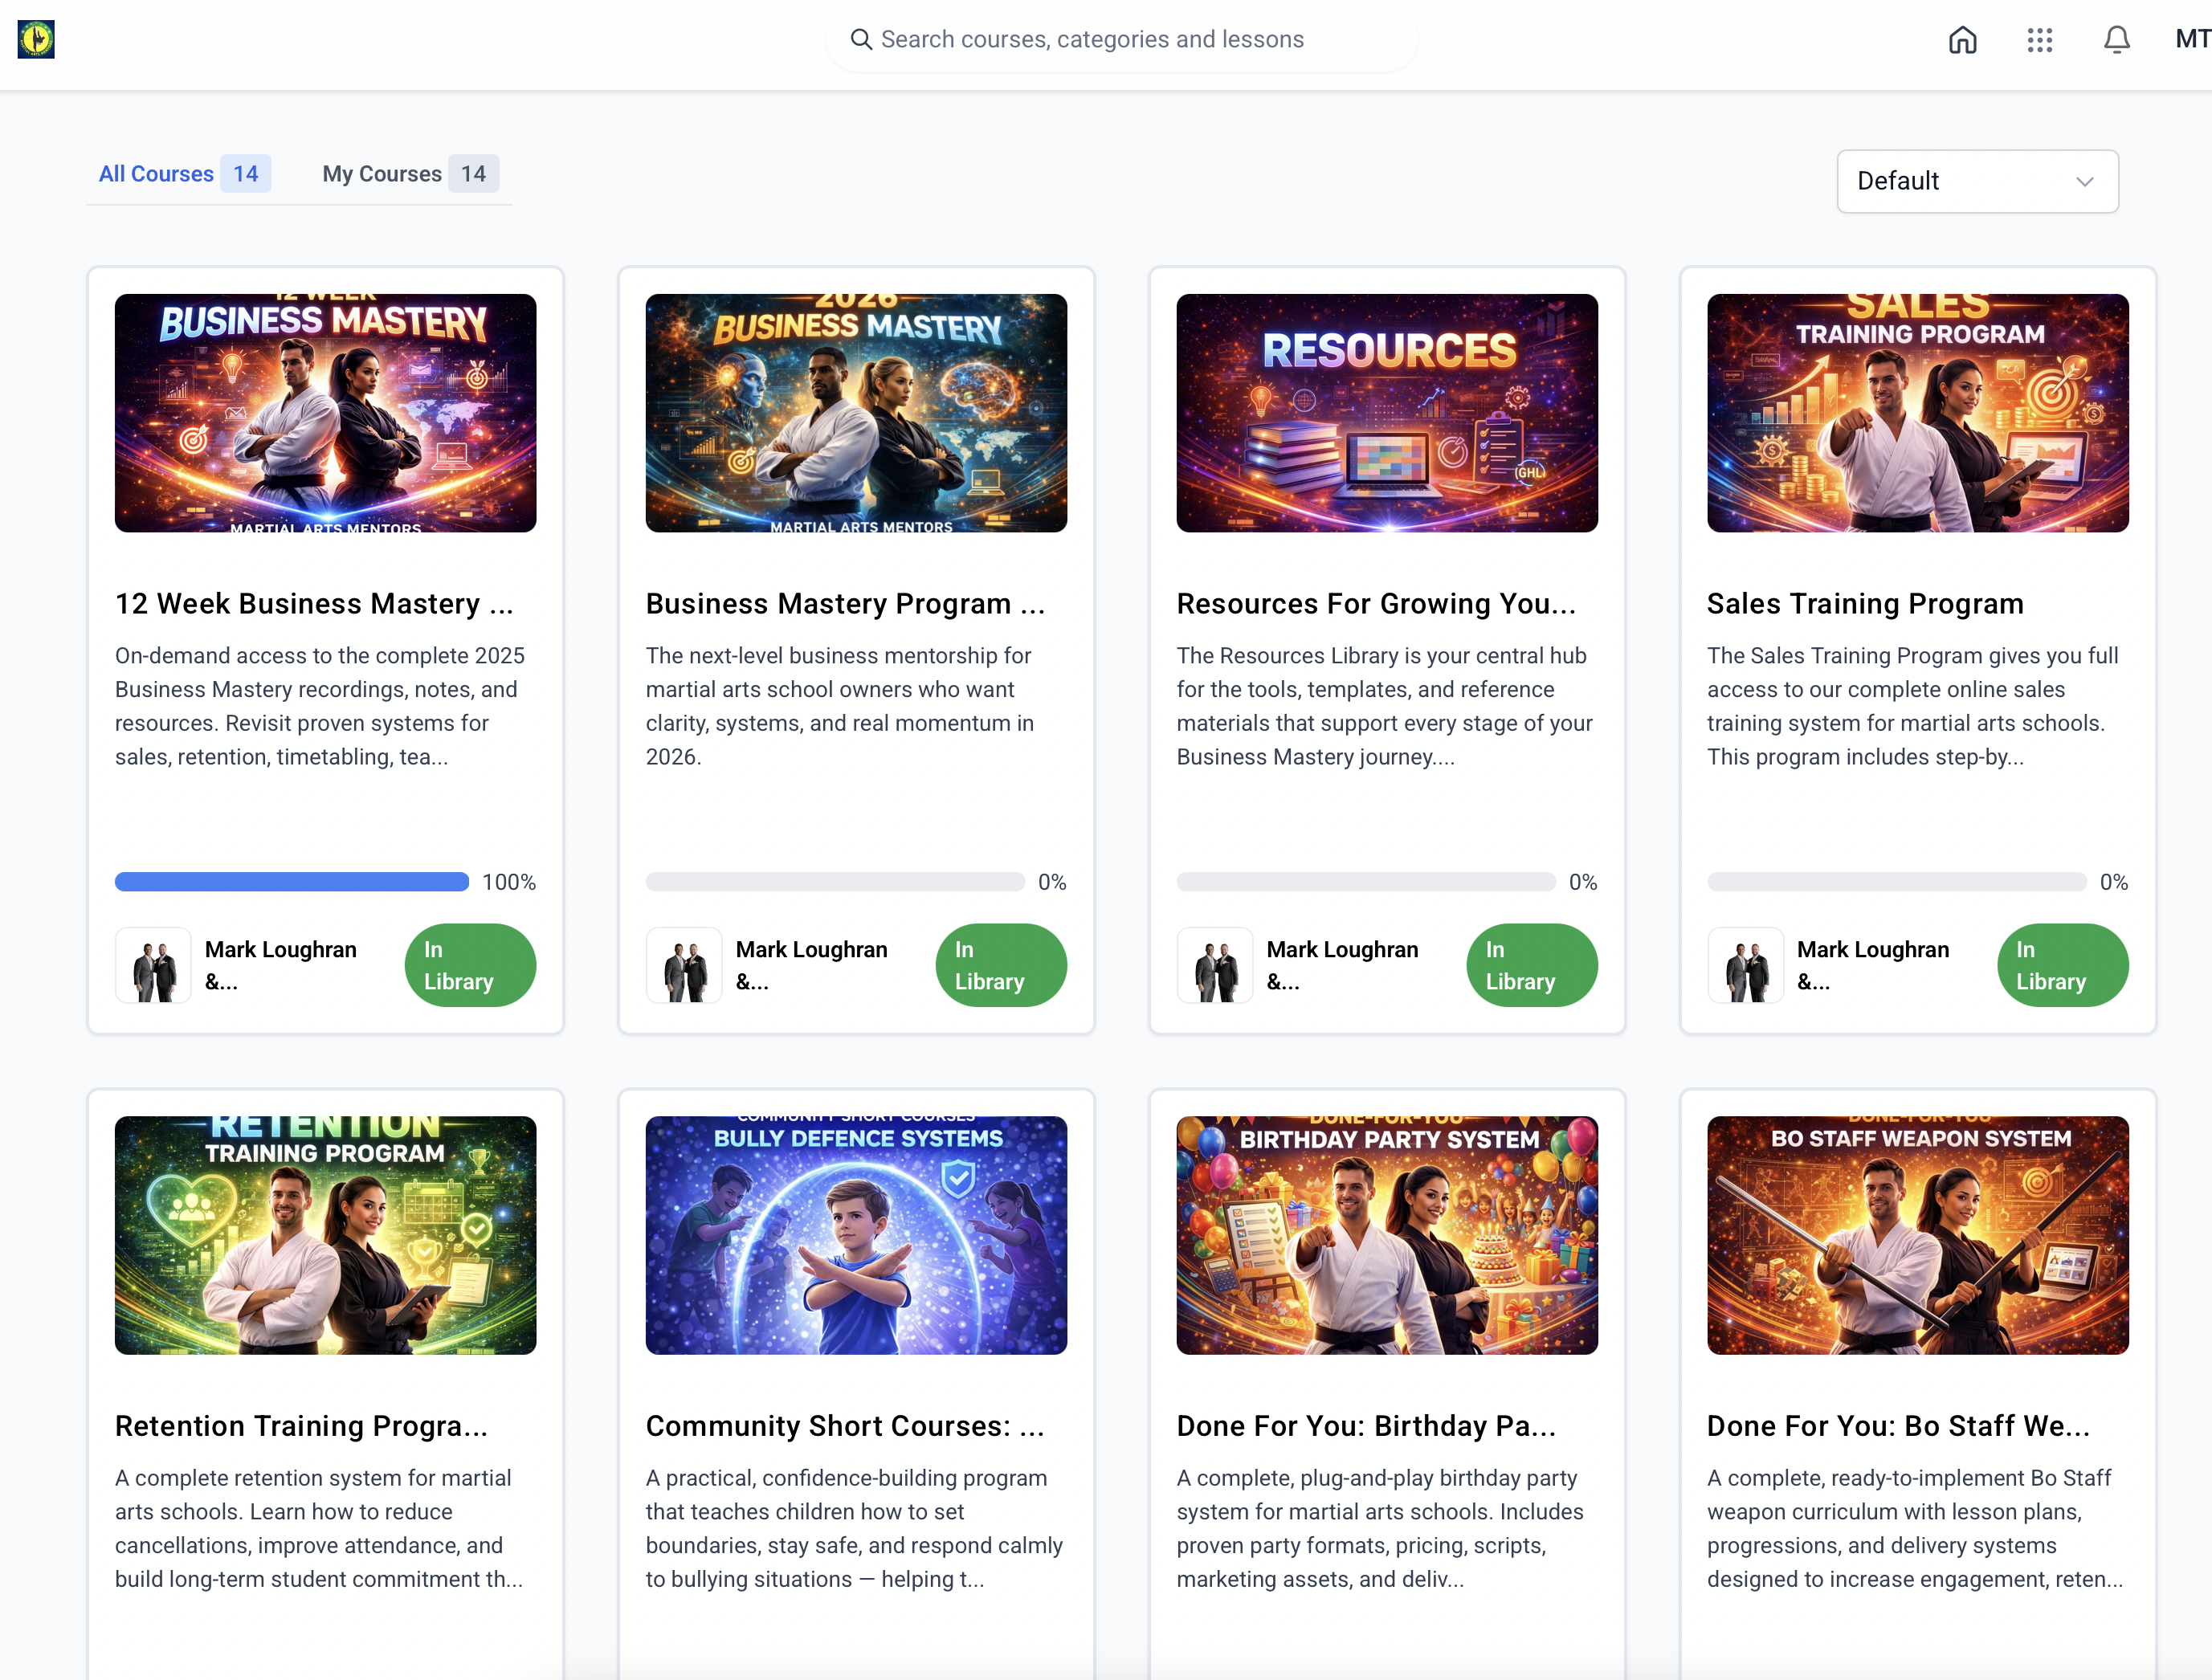
Task: Open the Birthday Party System thumbnail
Action: point(1387,1236)
